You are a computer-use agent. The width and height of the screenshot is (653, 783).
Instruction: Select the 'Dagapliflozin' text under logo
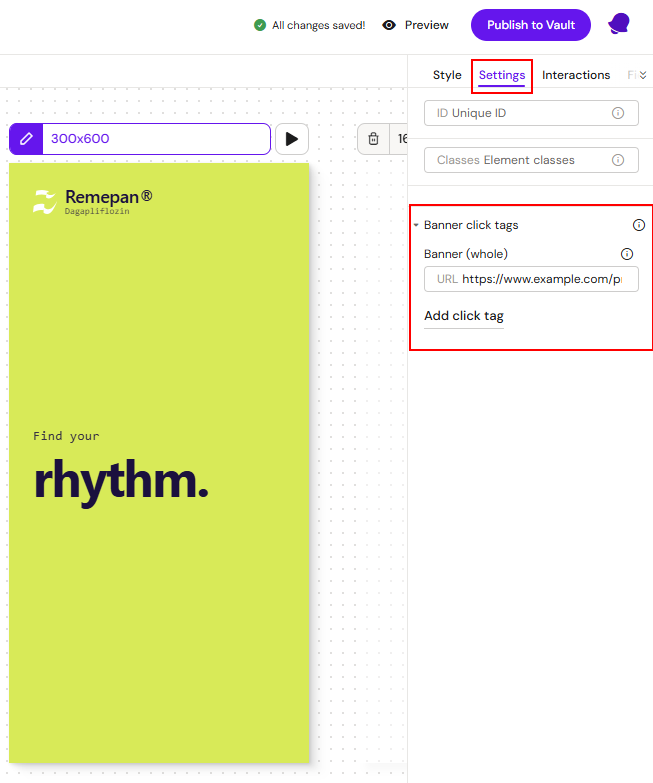97,211
